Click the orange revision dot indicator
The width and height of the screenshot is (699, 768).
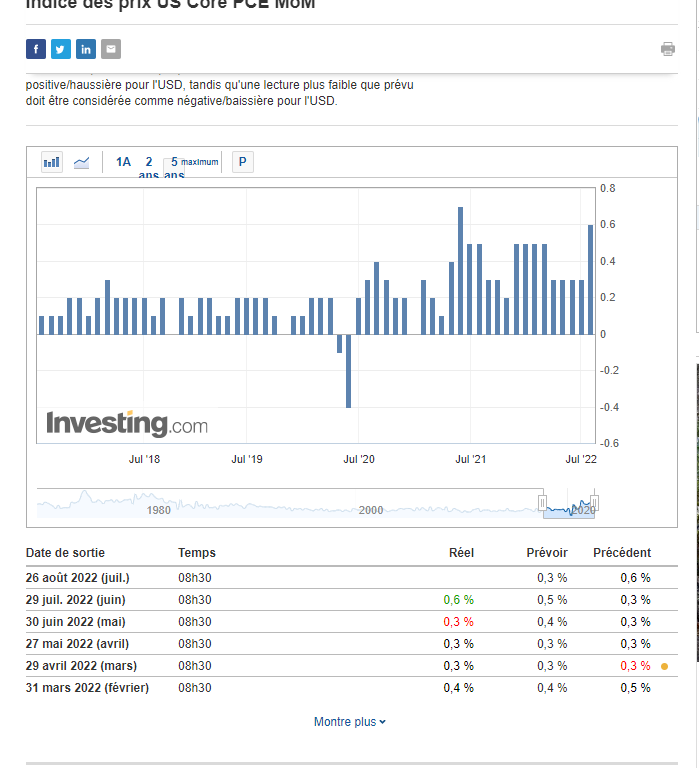(665, 666)
